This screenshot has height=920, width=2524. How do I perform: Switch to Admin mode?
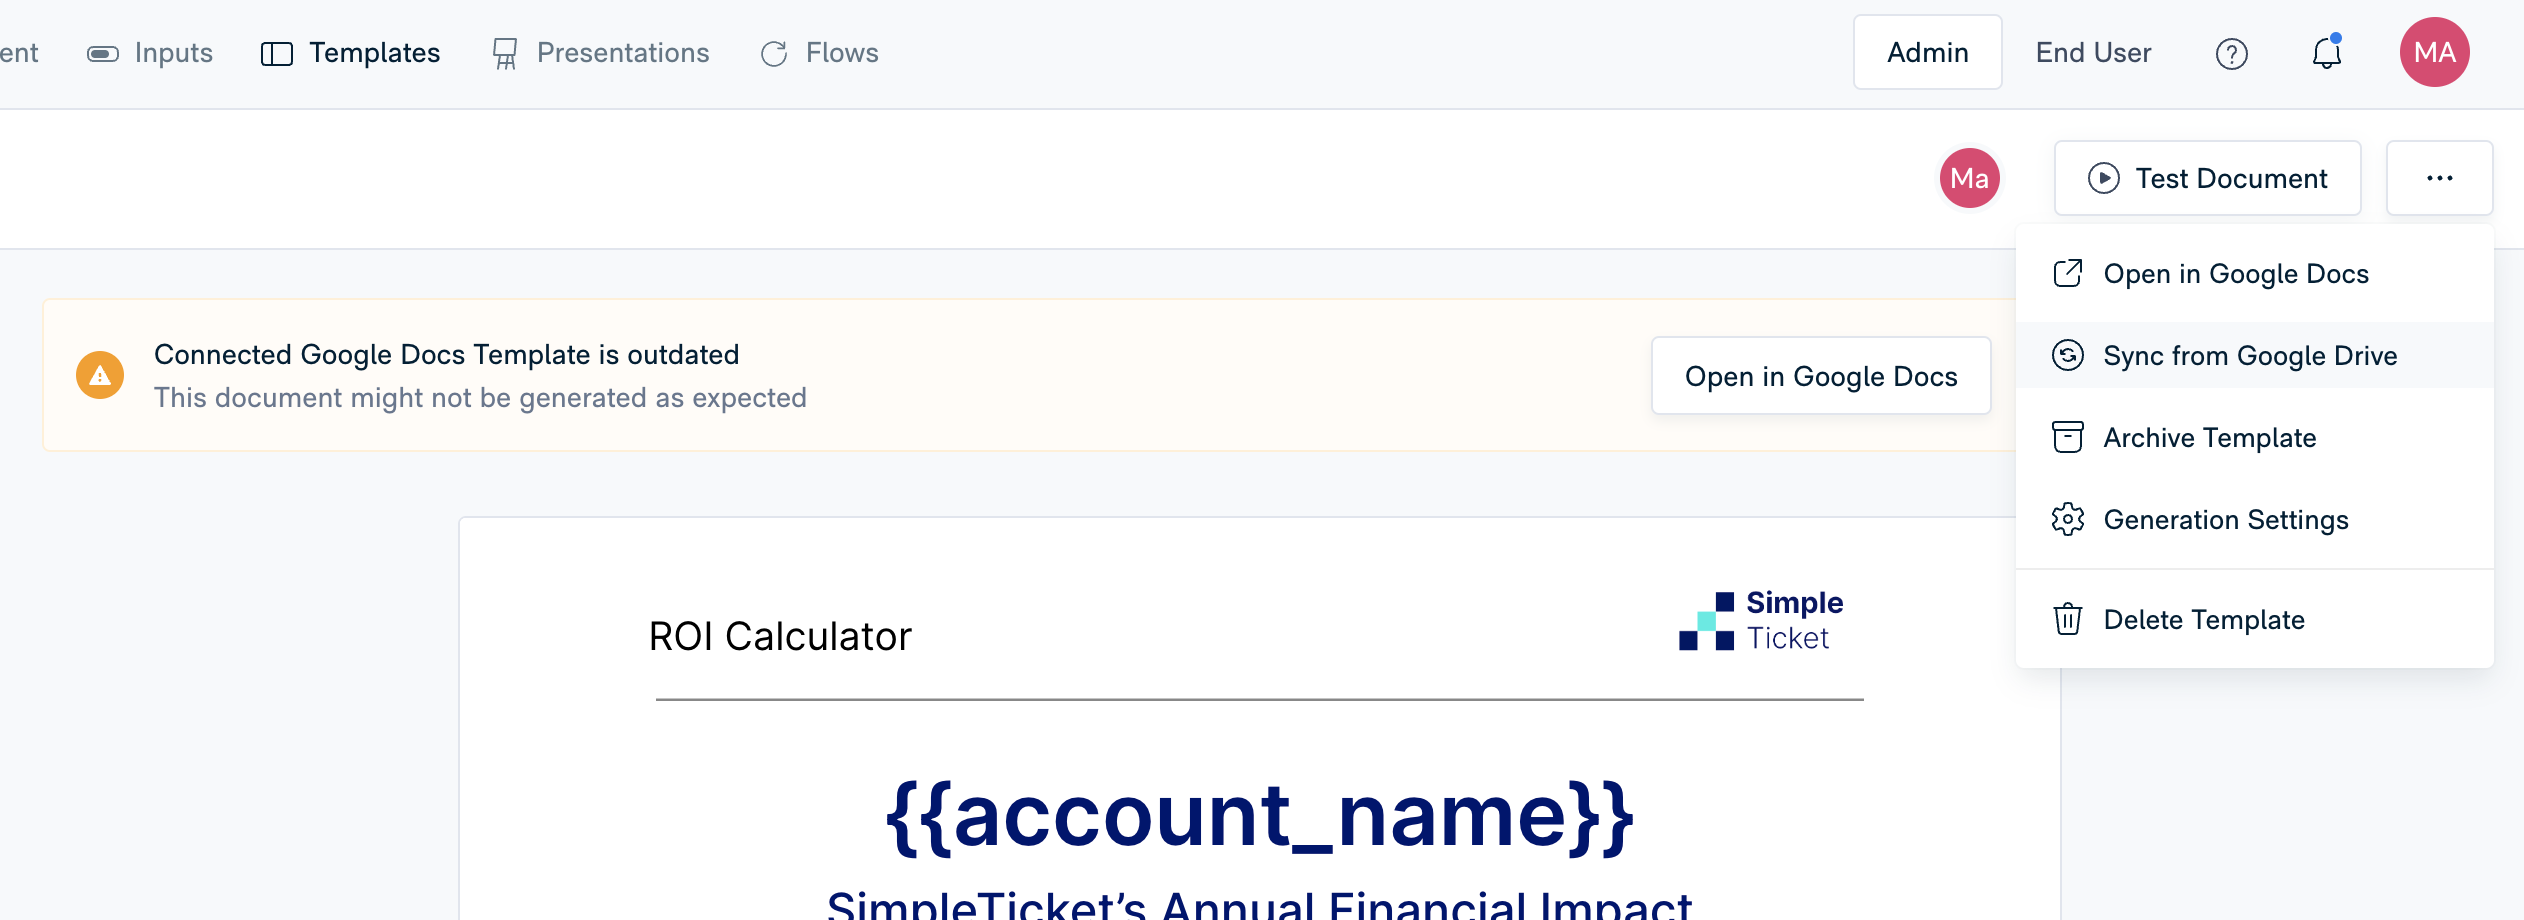[x=1927, y=53]
